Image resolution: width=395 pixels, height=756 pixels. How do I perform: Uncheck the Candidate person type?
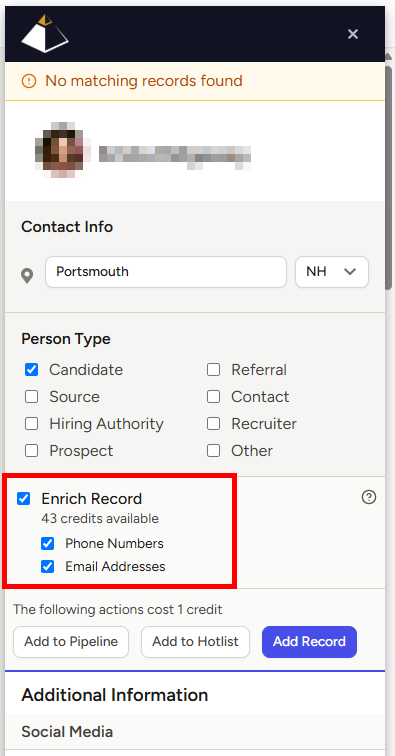coord(31,370)
